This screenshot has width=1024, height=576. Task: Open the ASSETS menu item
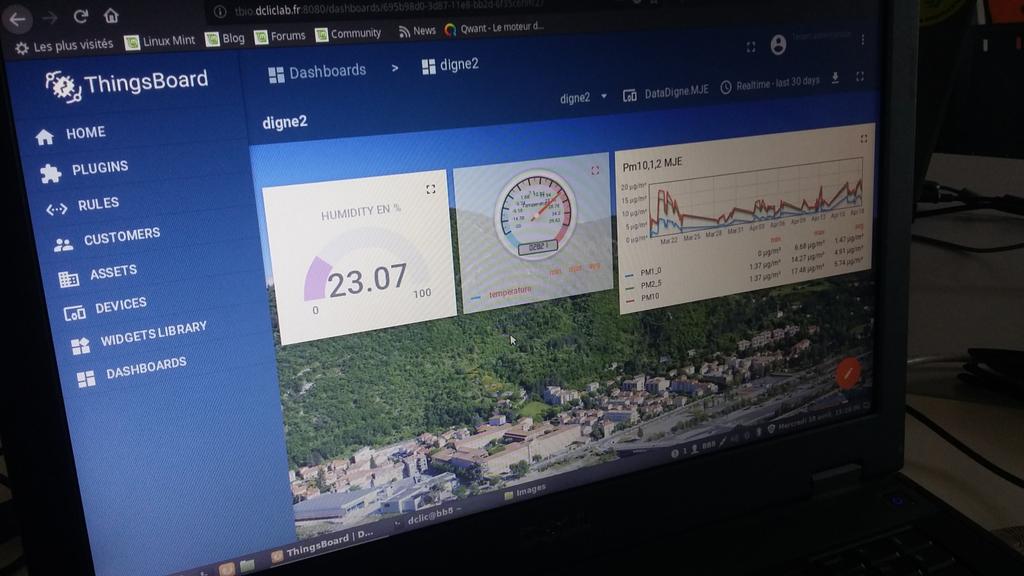click(97, 274)
